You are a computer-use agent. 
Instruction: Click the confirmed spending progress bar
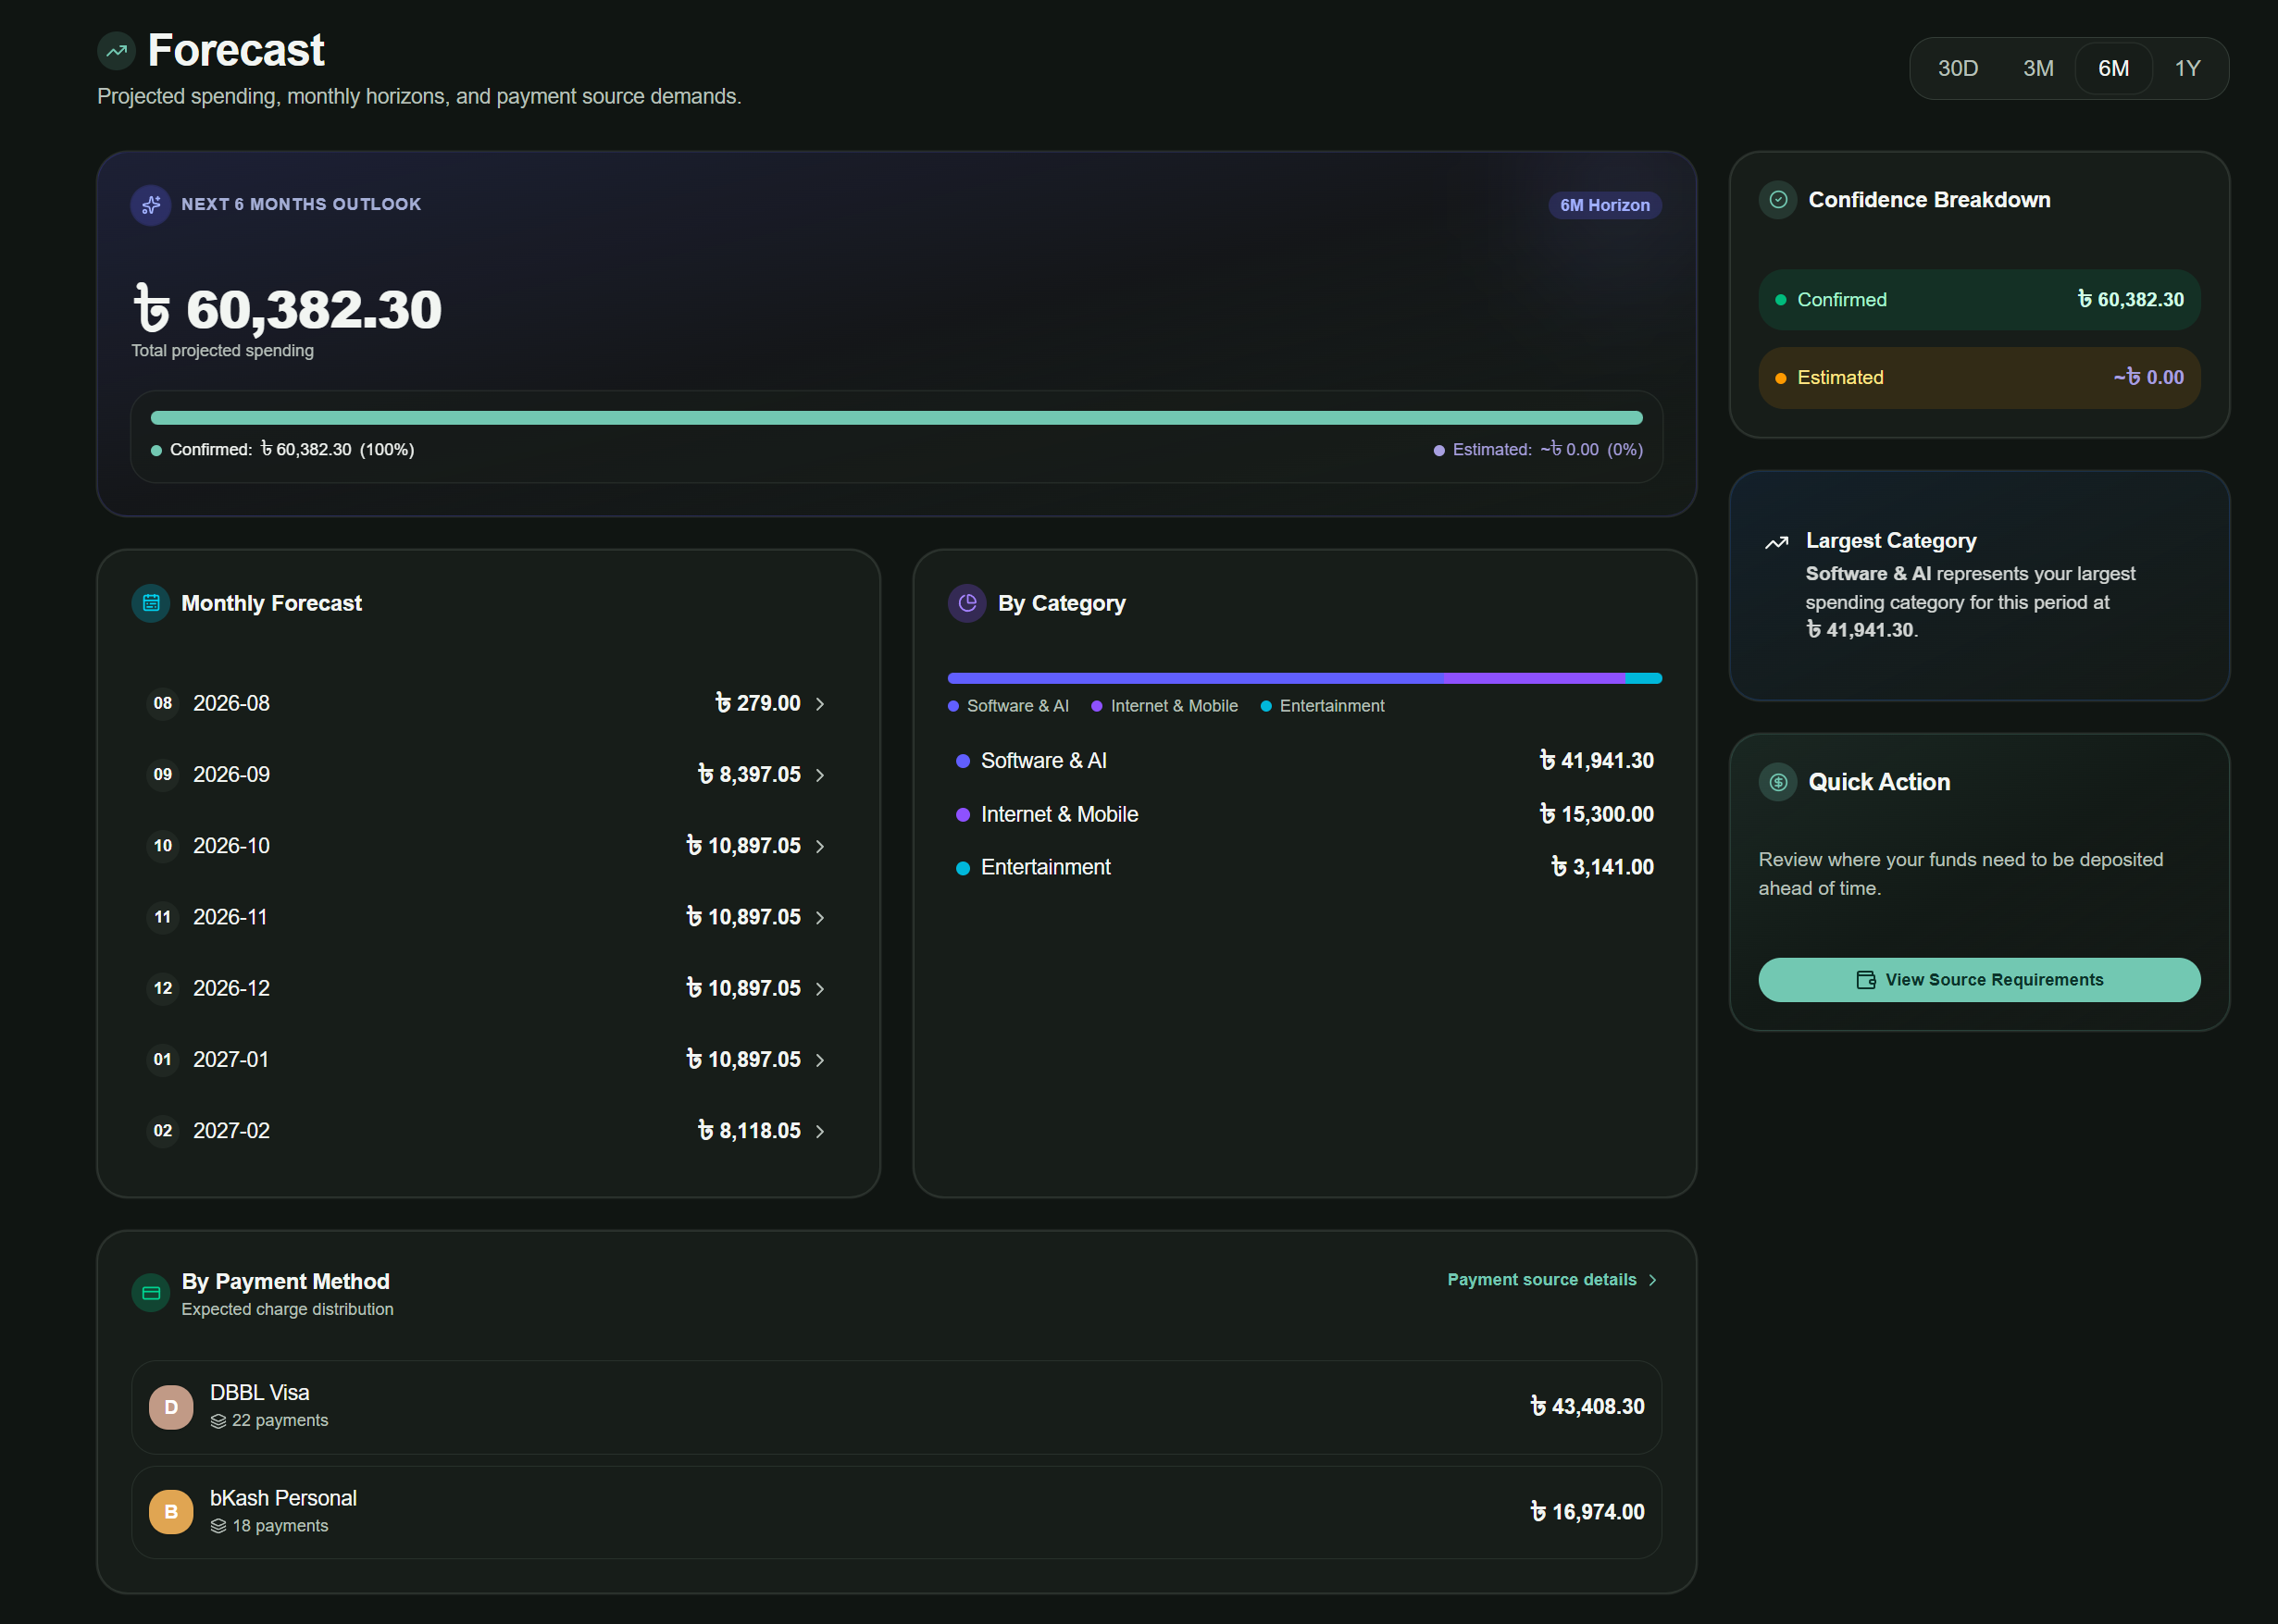pyautogui.click(x=896, y=418)
